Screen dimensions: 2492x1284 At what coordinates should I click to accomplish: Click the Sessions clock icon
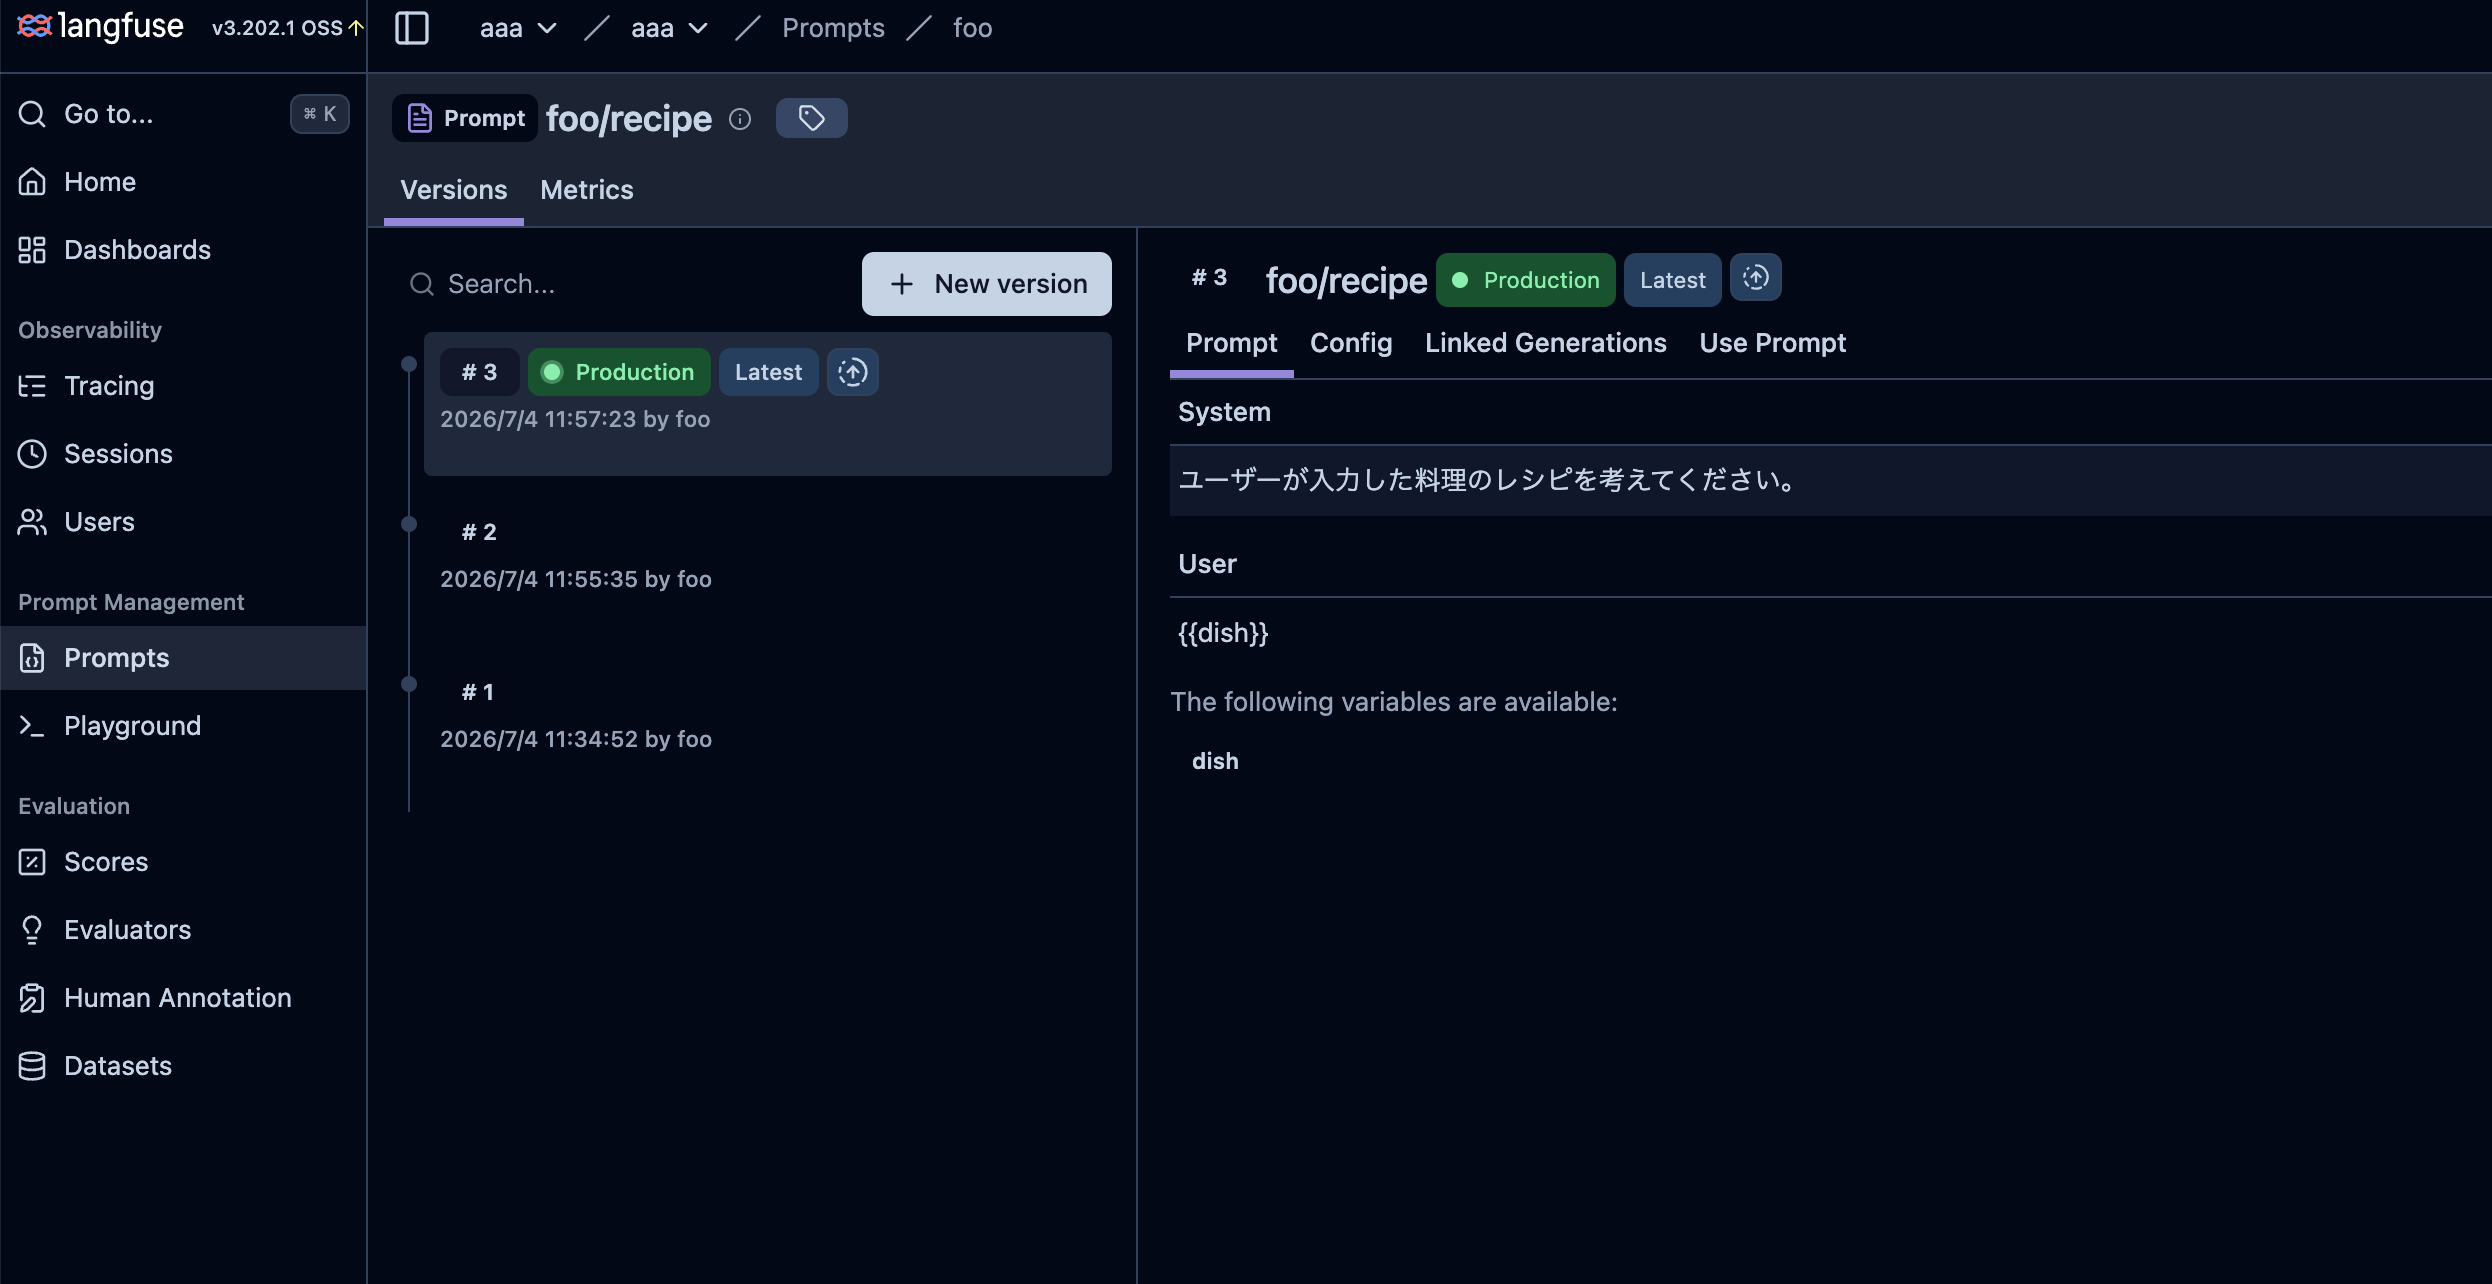click(x=32, y=454)
